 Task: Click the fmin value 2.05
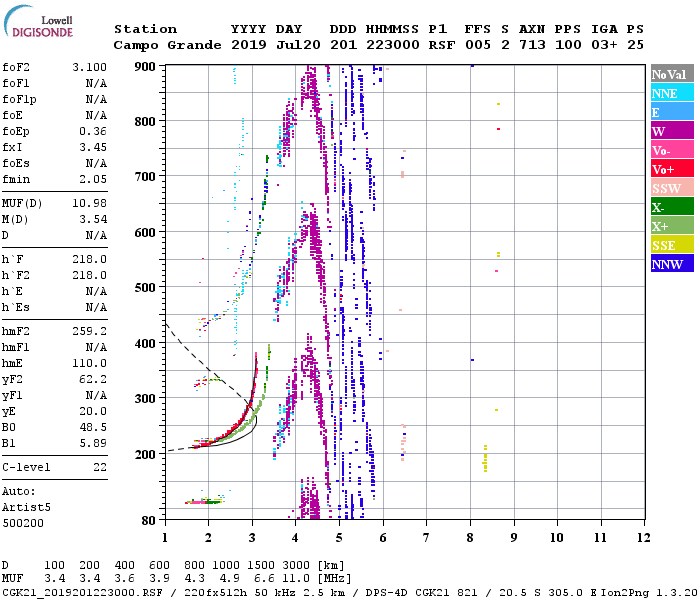(93, 179)
